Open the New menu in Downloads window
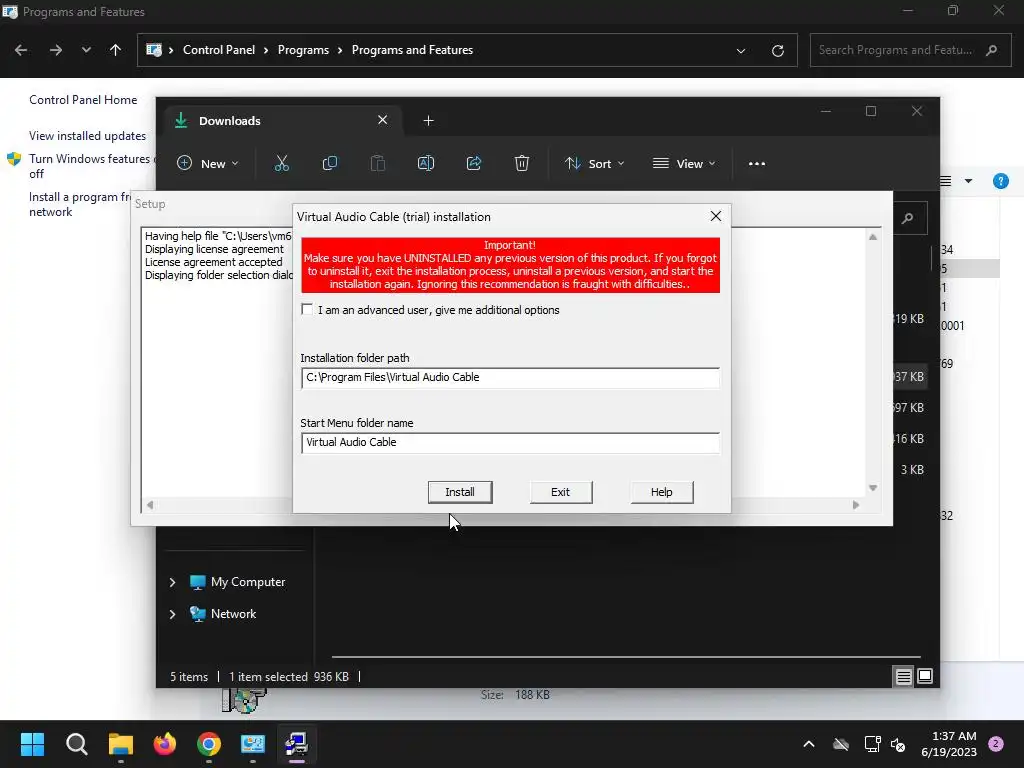The height and width of the screenshot is (768, 1024). click(x=208, y=163)
